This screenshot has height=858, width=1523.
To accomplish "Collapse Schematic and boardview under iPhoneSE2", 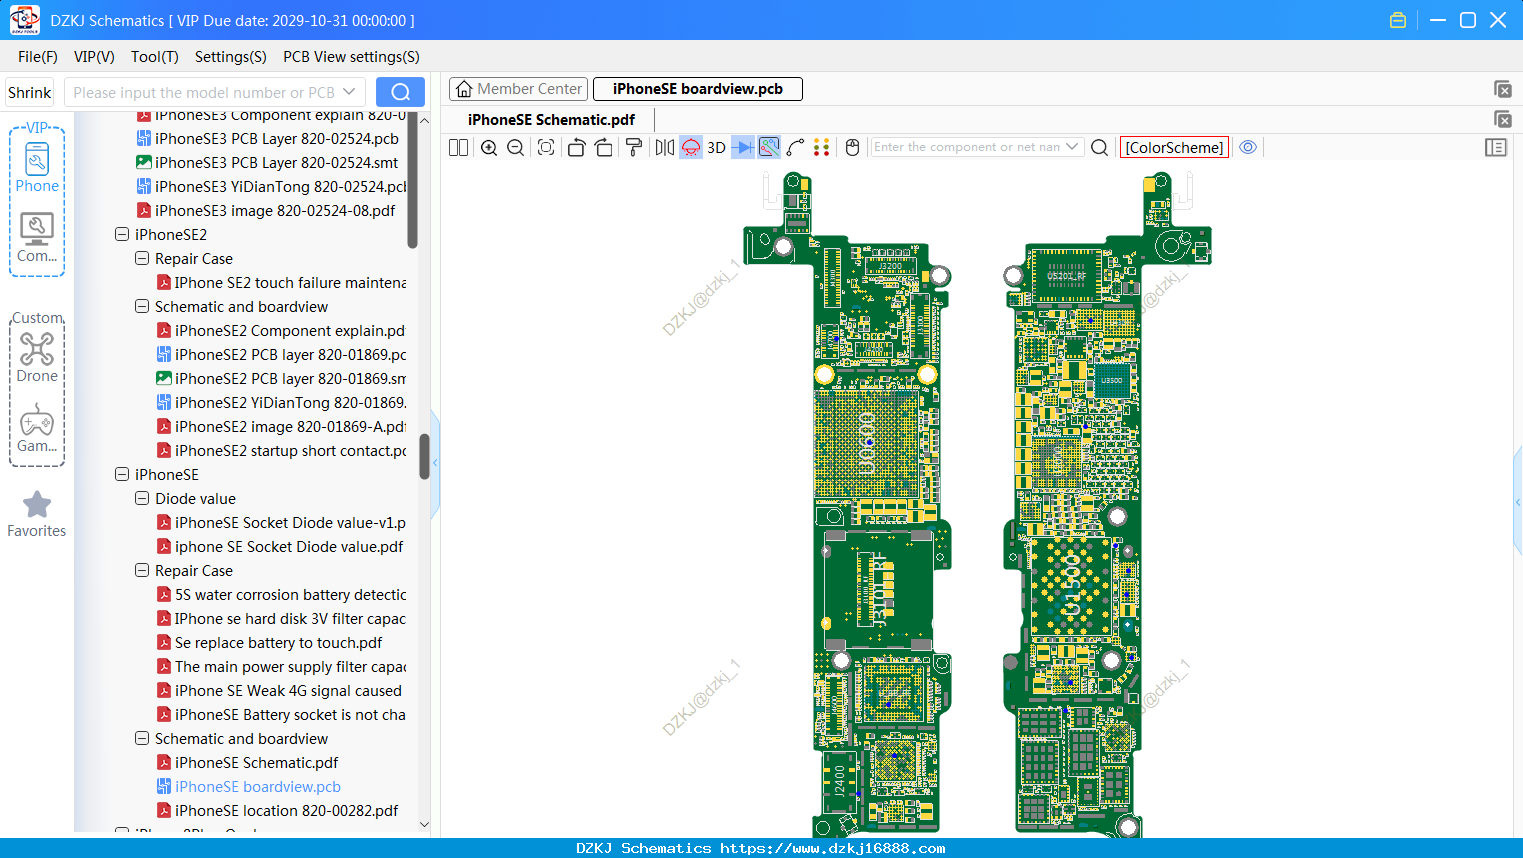I will 142,307.
